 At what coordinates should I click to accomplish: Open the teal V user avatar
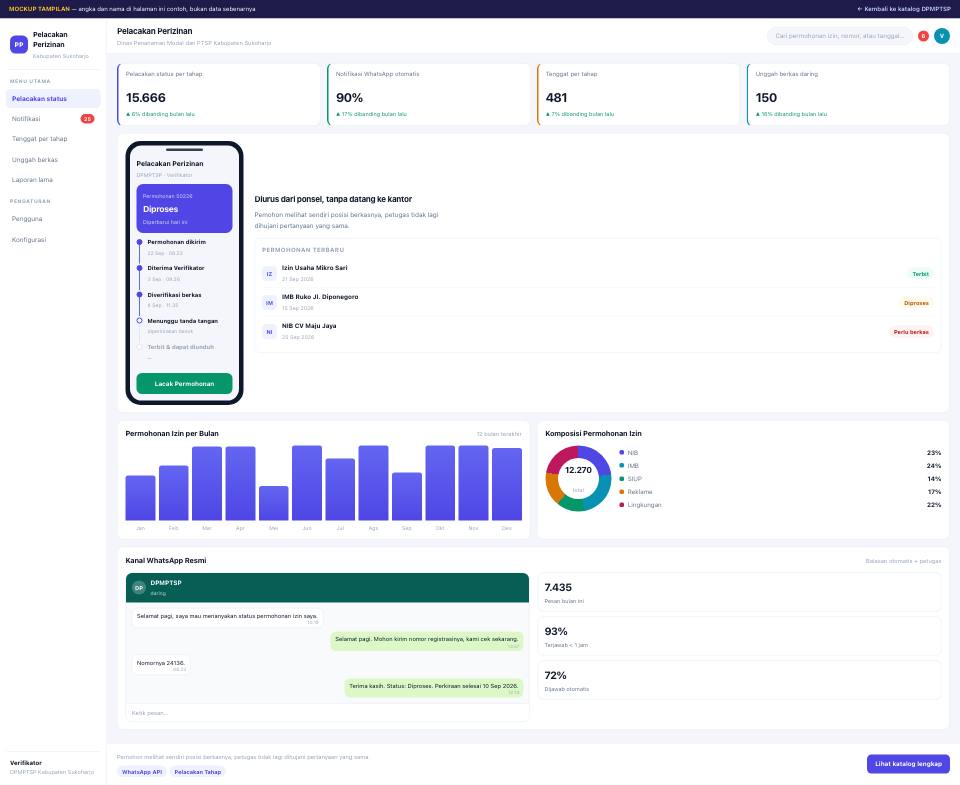click(x=942, y=36)
